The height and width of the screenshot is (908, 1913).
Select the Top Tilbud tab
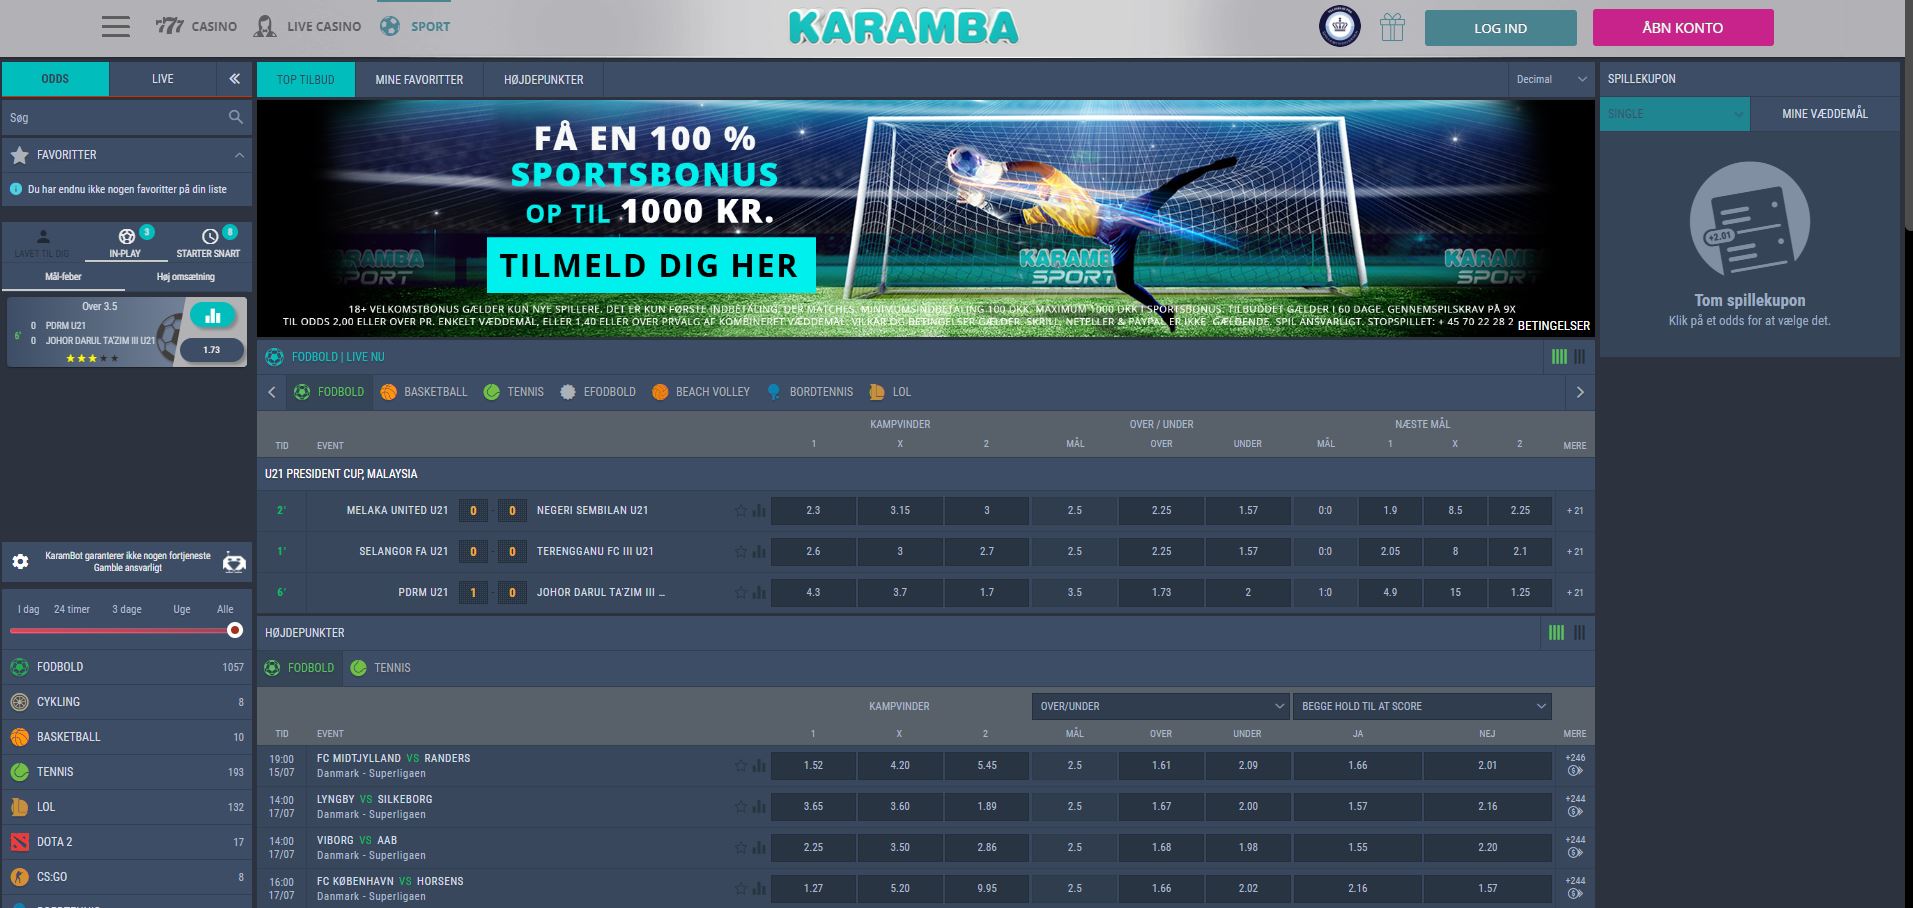point(306,79)
